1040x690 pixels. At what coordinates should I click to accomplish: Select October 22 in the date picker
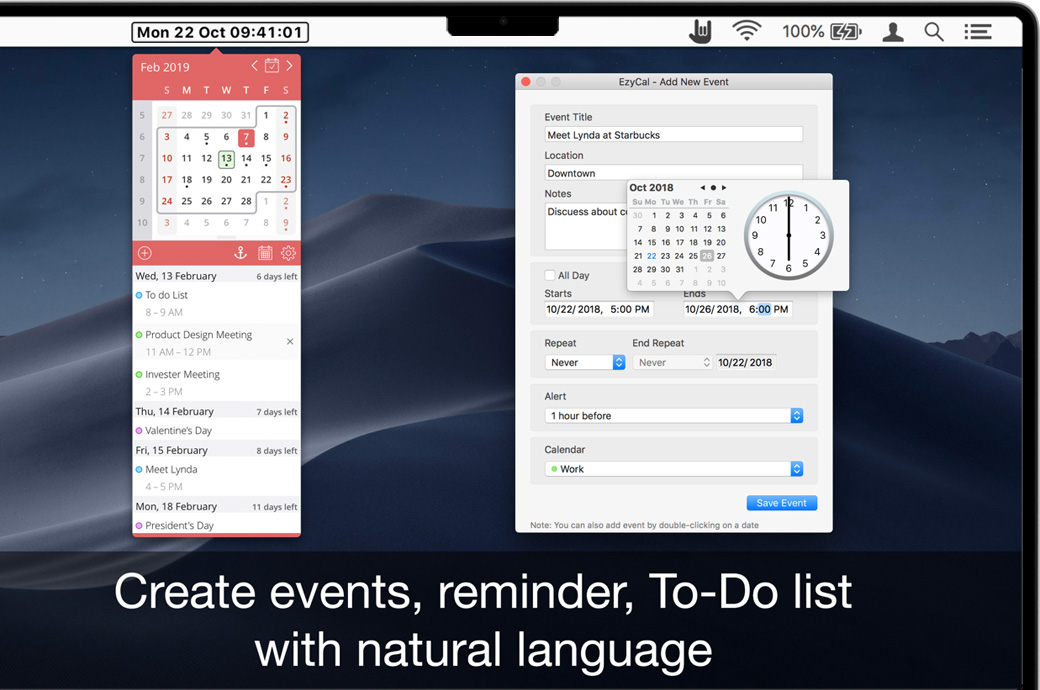[652, 256]
